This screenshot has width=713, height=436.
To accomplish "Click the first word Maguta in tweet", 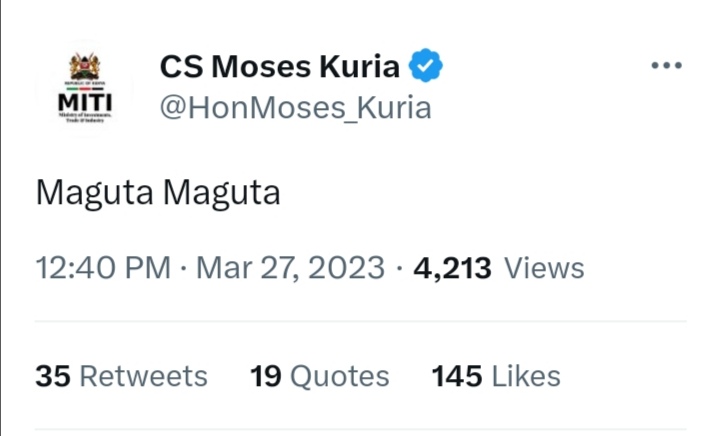I will (95, 193).
